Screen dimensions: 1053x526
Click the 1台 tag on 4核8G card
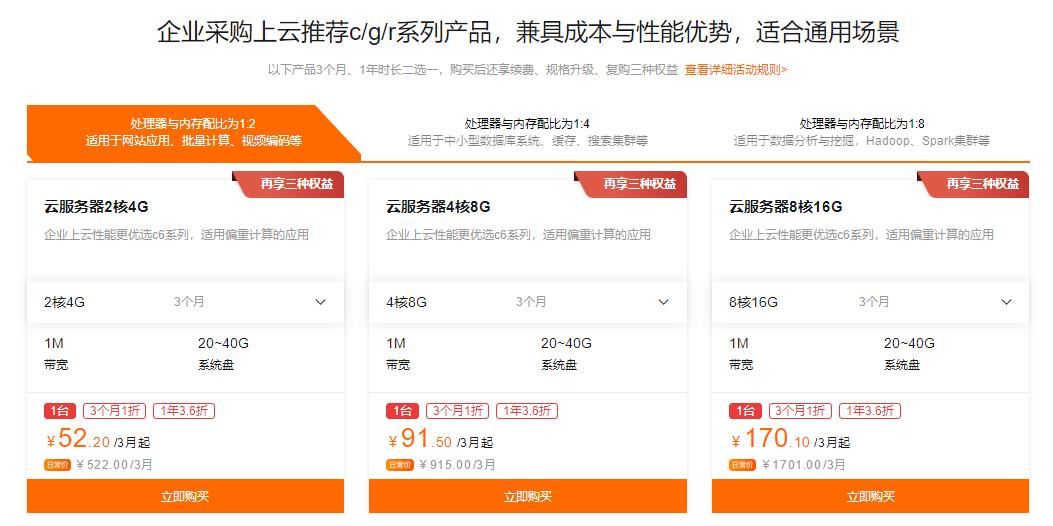point(403,411)
